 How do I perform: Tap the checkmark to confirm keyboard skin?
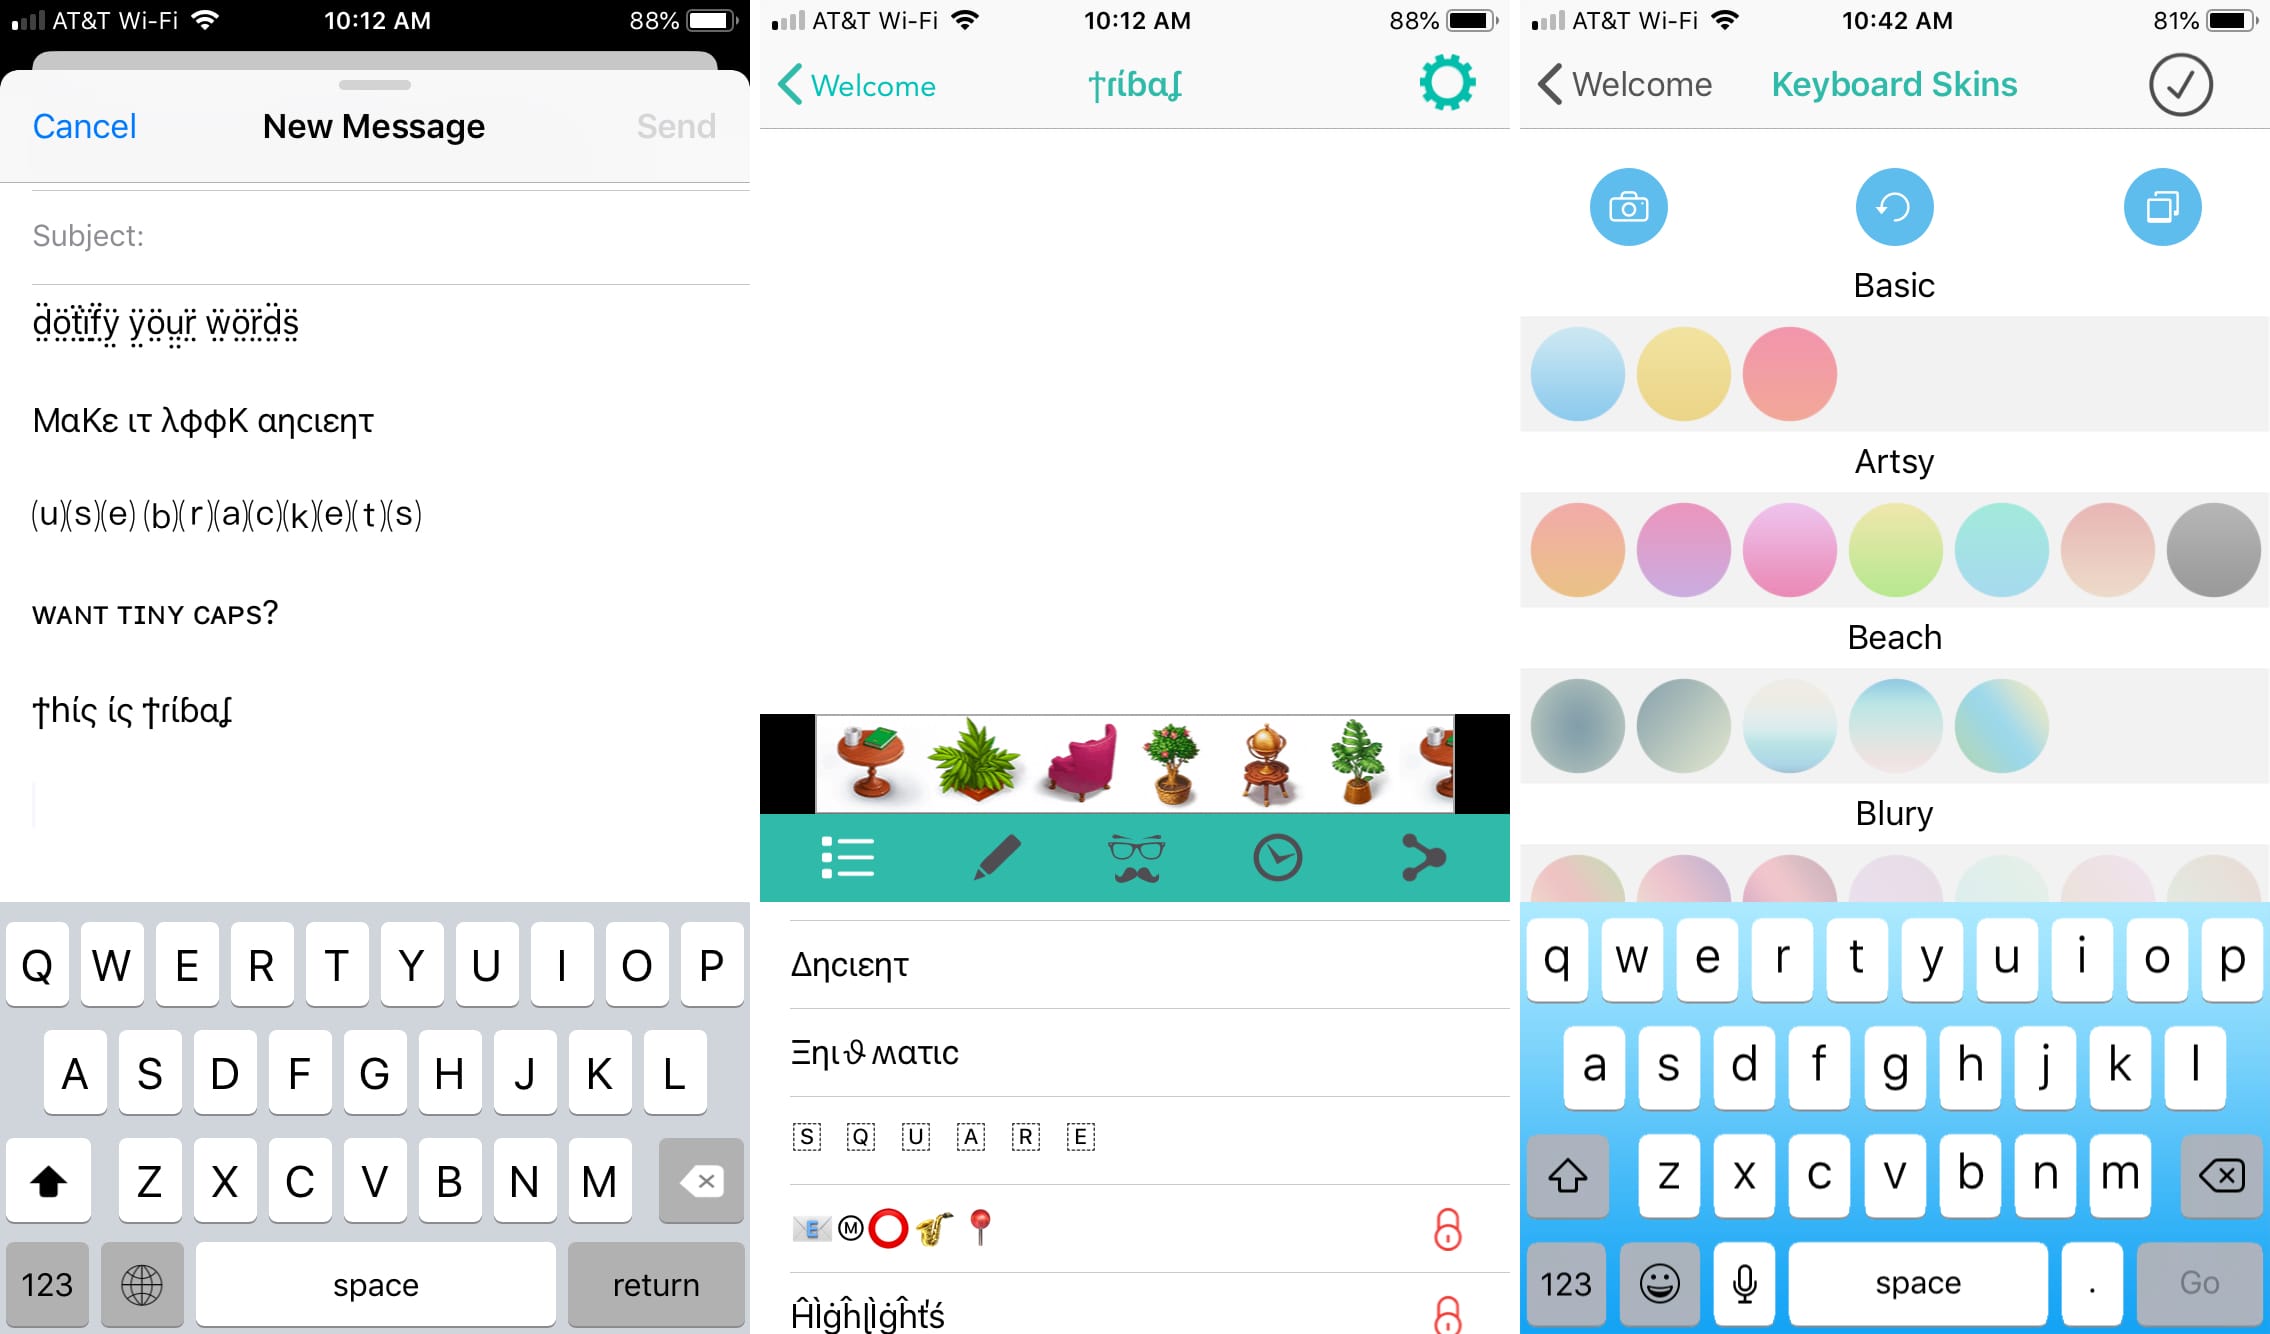pyautogui.click(x=2181, y=86)
